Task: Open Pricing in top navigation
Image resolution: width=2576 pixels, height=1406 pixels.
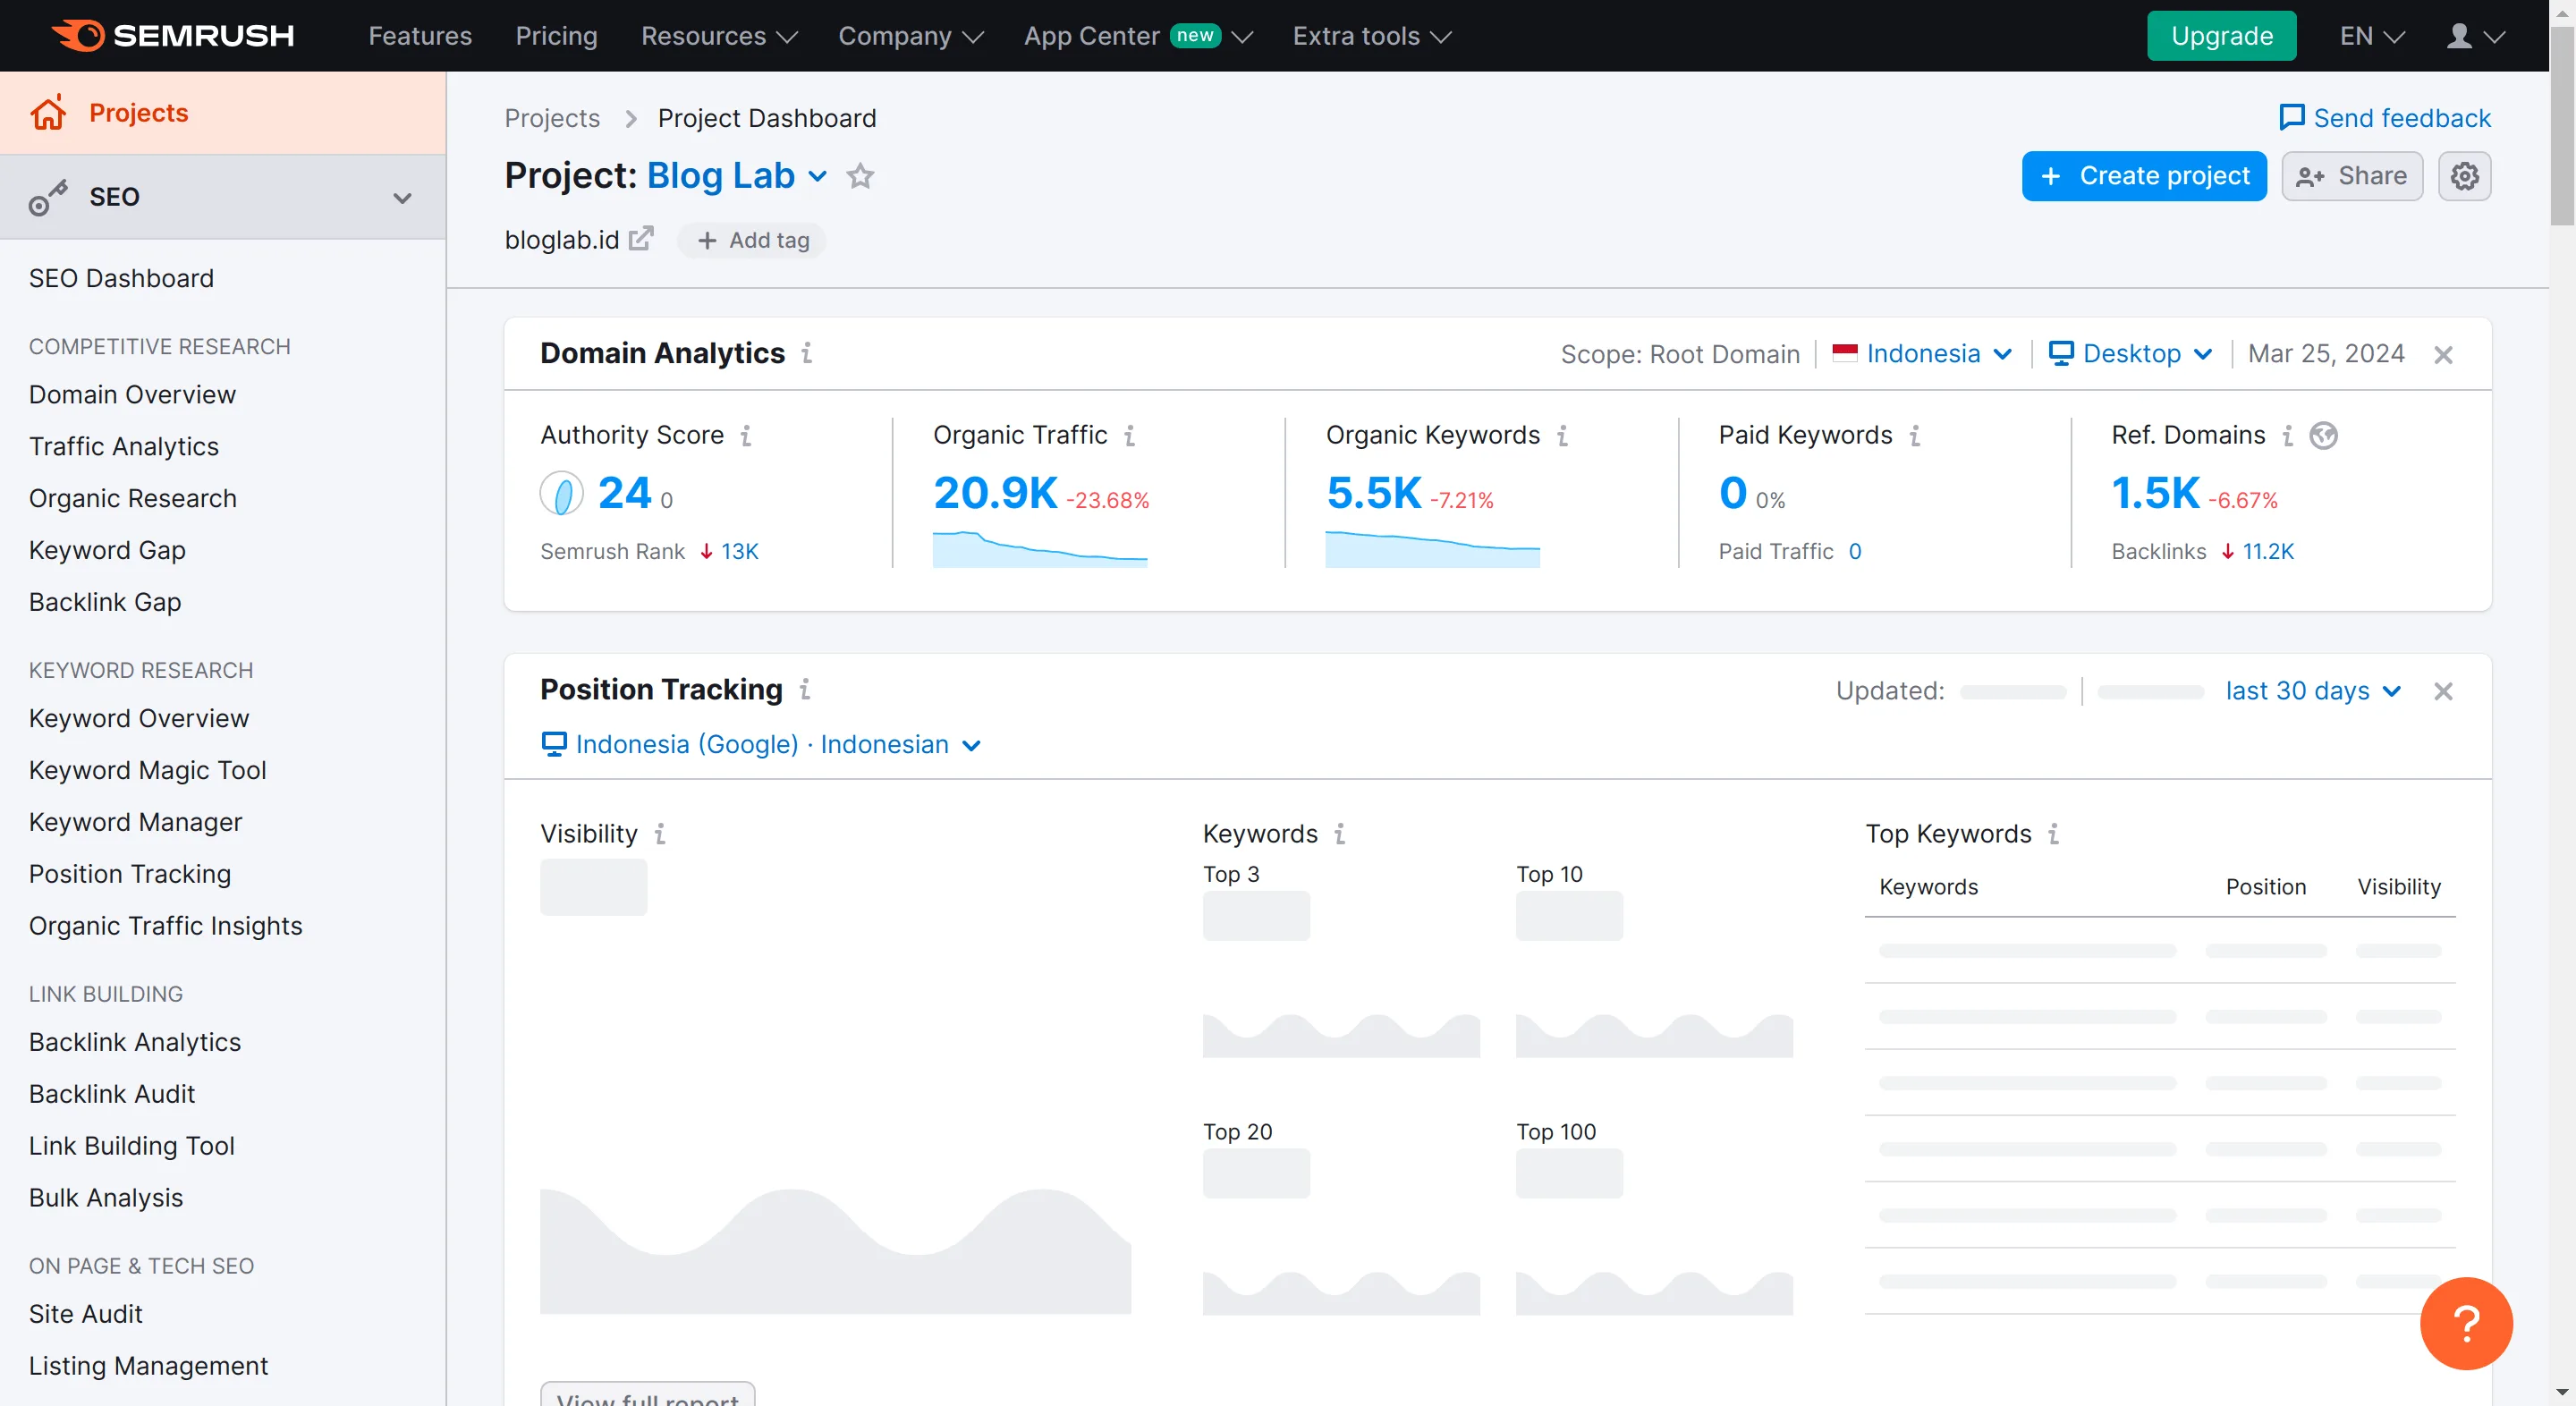Action: coord(556,36)
